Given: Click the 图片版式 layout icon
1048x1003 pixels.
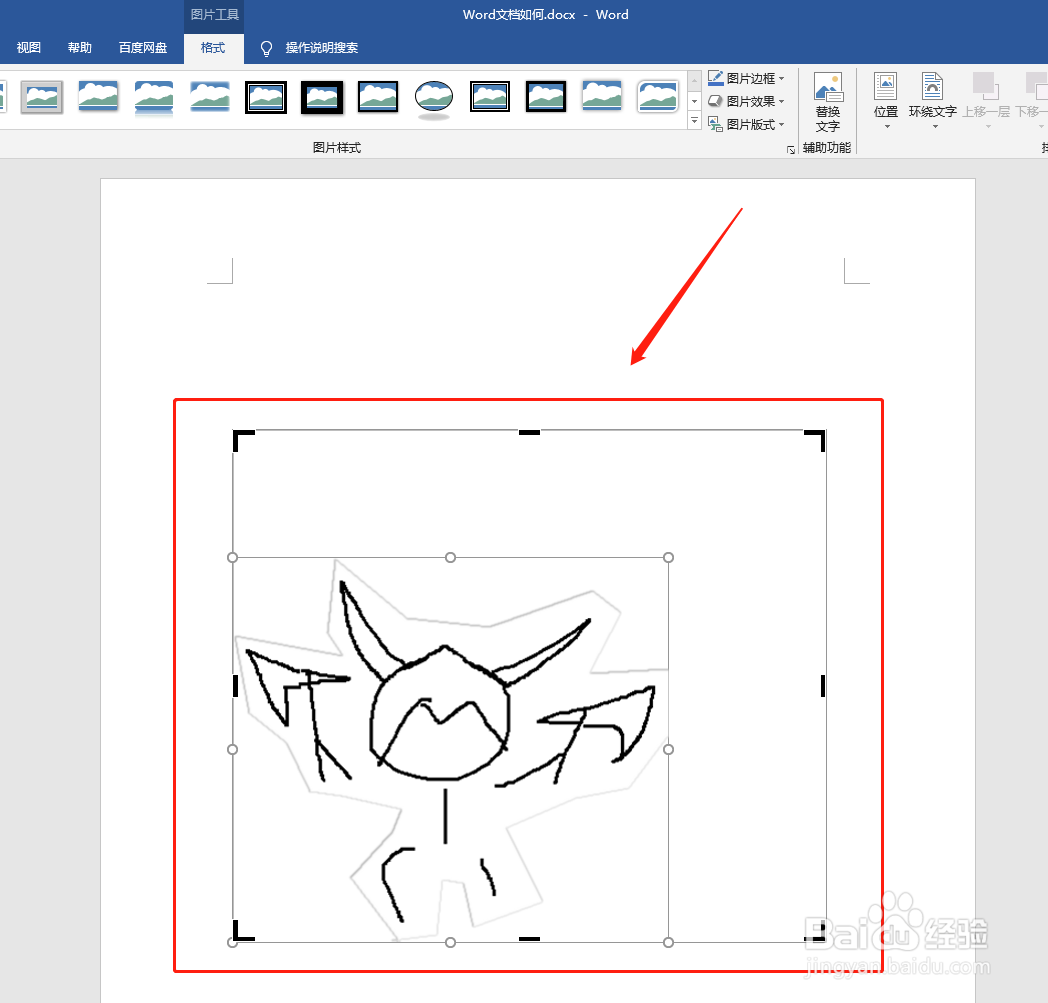Looking at the screenshot, I should [715, 124].
